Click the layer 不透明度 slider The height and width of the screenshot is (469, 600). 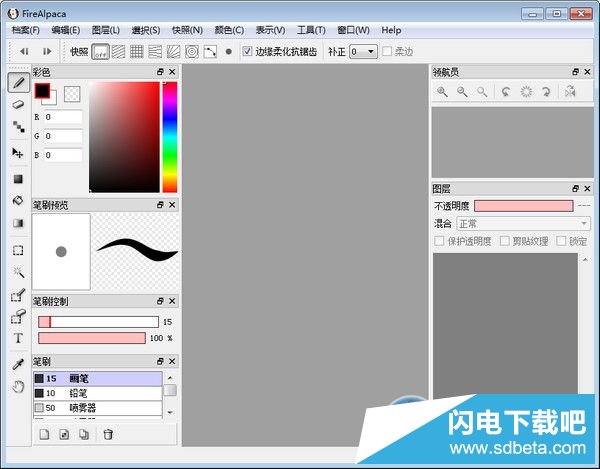tap(523, 206)
